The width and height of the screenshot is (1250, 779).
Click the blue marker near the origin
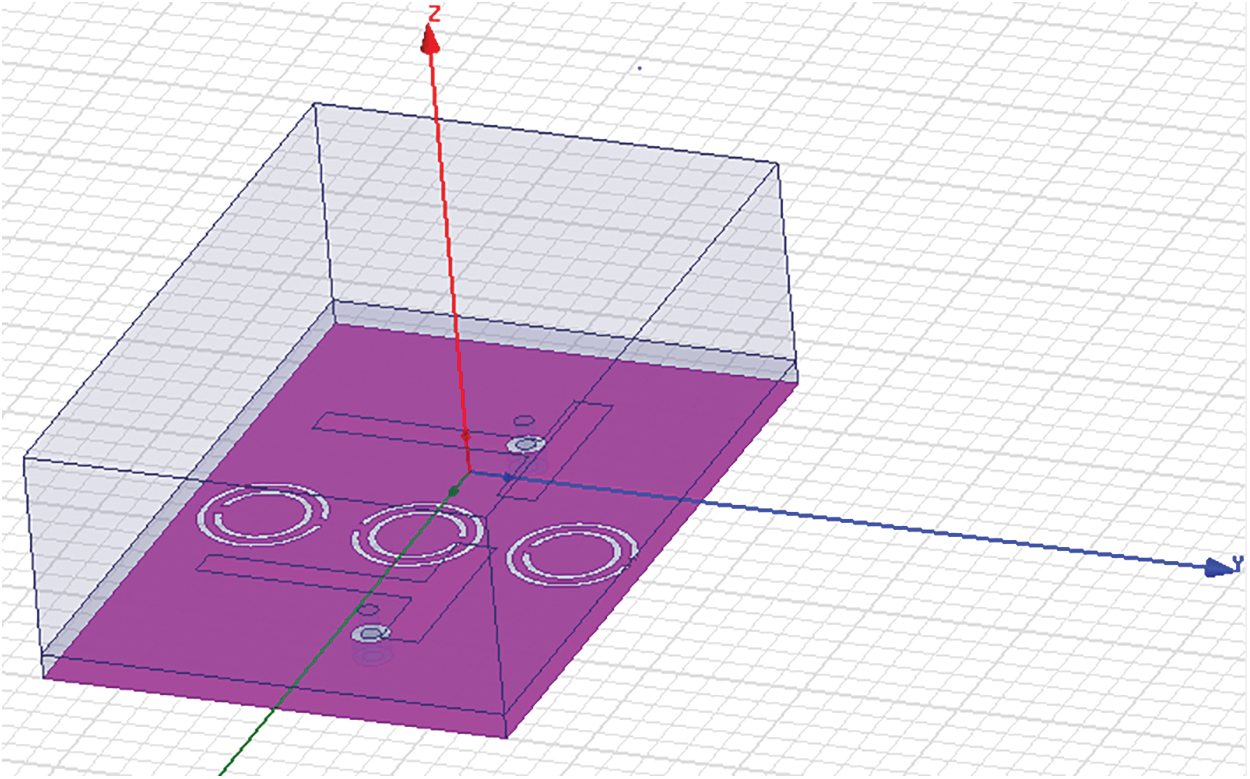tap(507, 477)
